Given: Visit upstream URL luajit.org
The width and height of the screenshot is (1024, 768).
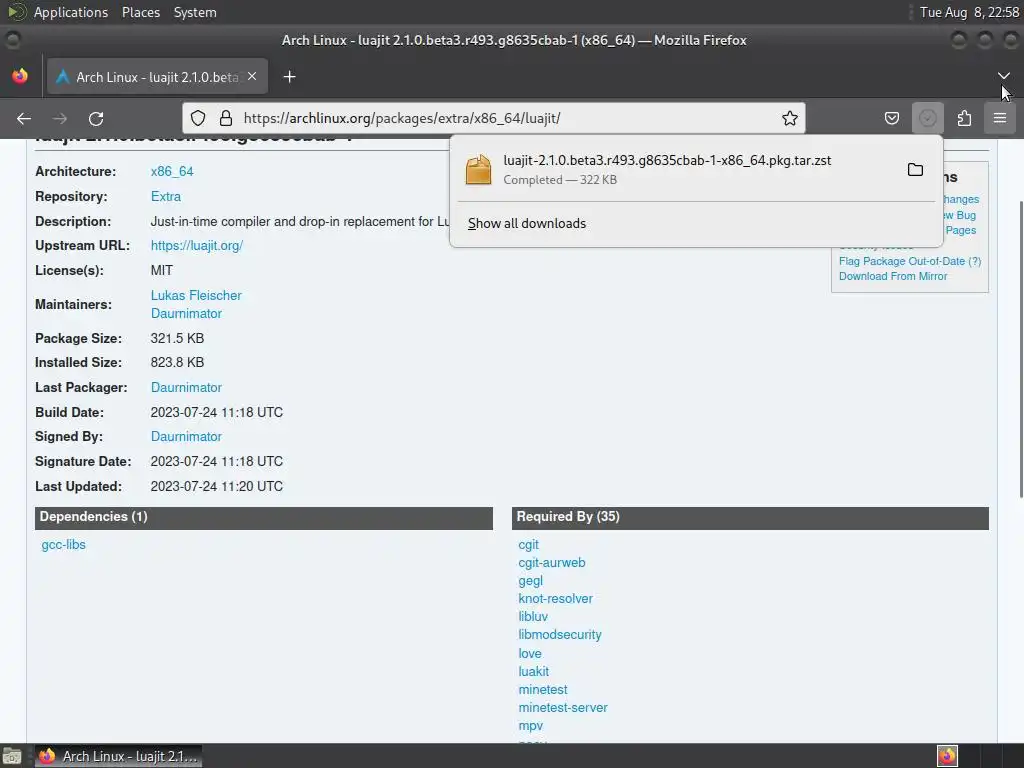Looking at the screenshot, I should point(197,246).
